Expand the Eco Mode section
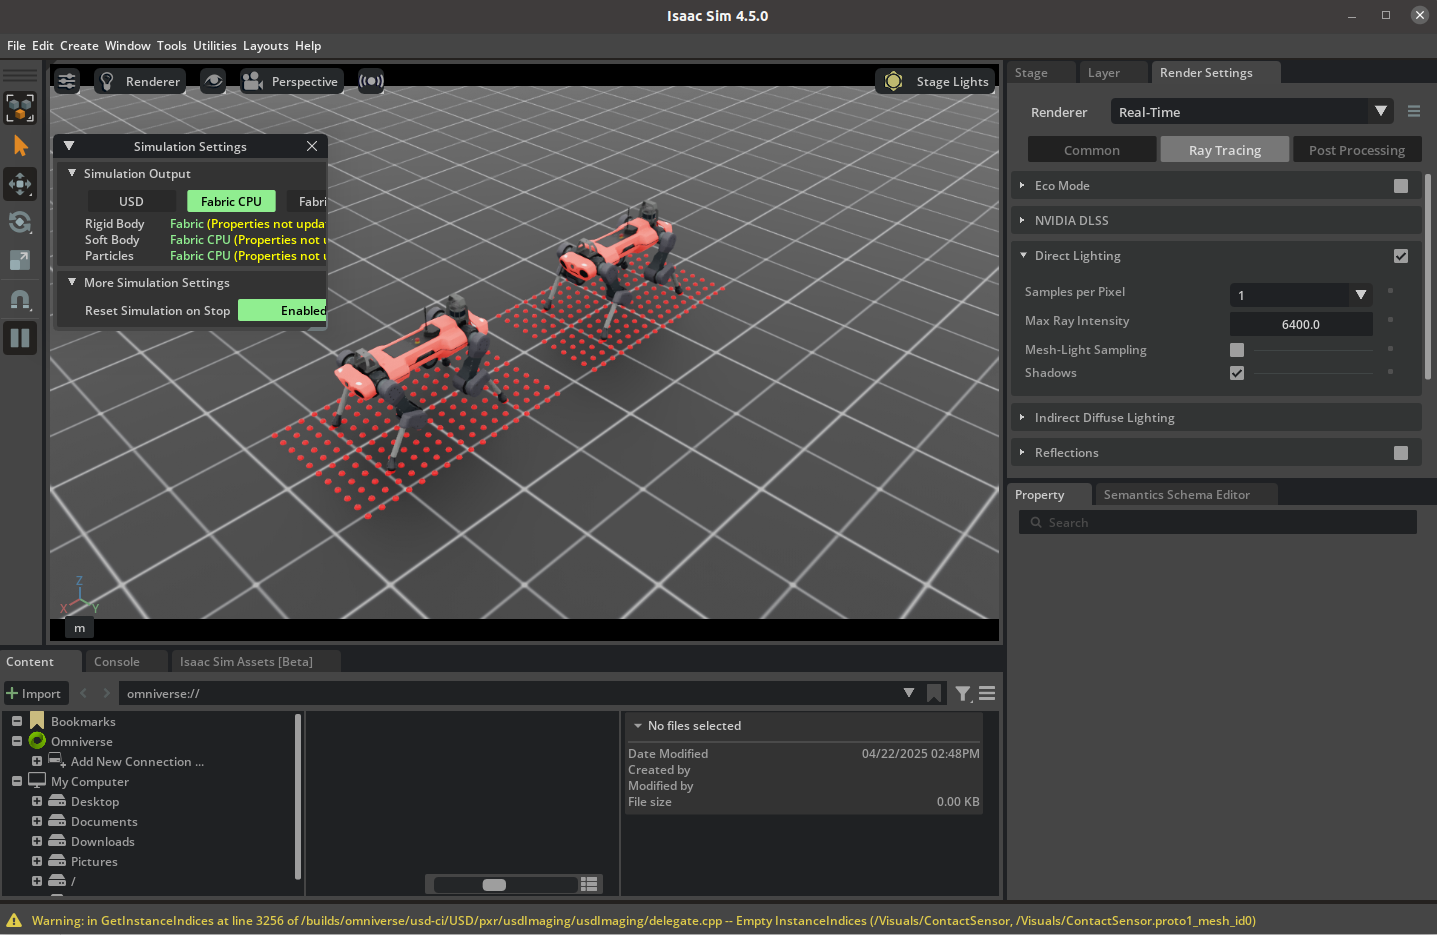This screenshot has height=935, width=1437. pos(1022,186)
